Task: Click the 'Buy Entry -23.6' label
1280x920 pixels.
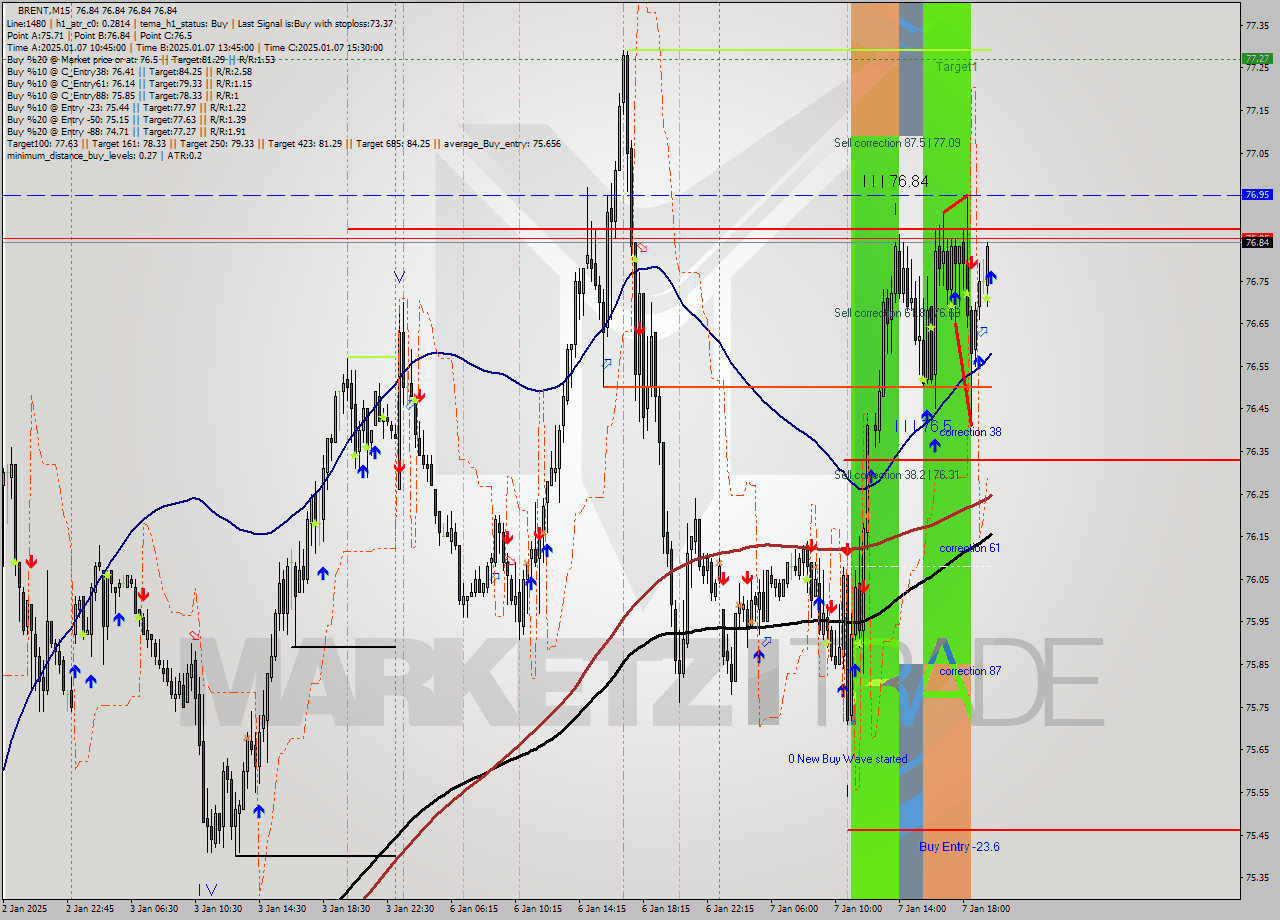Action: click(959, 846)
